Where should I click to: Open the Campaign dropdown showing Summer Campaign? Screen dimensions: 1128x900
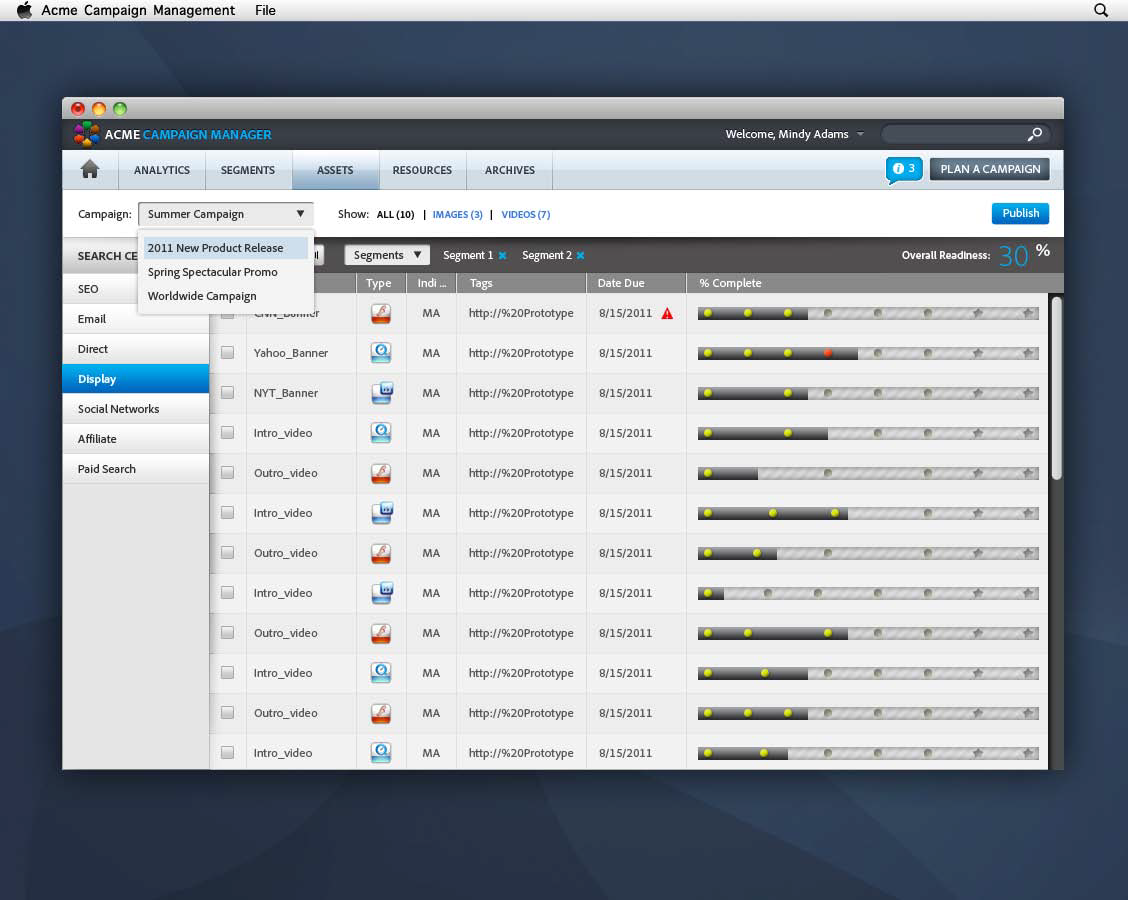pyautogui.click(x=226, y=214)
